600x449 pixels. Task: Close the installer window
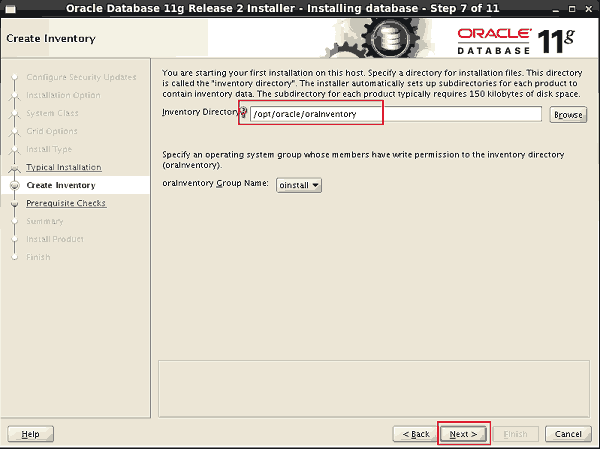coord(589,9)
